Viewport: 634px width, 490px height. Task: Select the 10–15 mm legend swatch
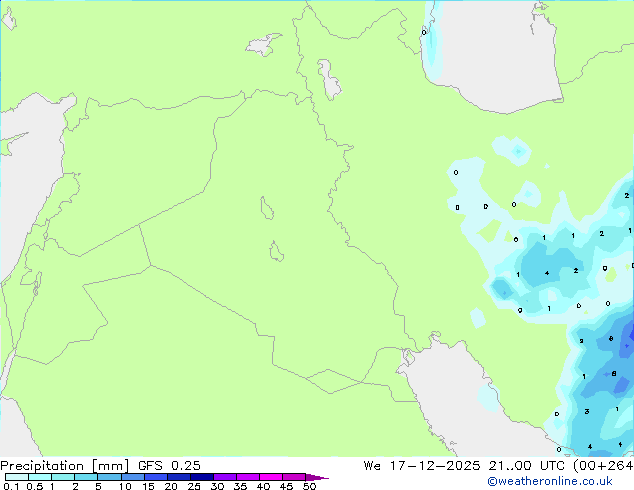tap(132, 477)
